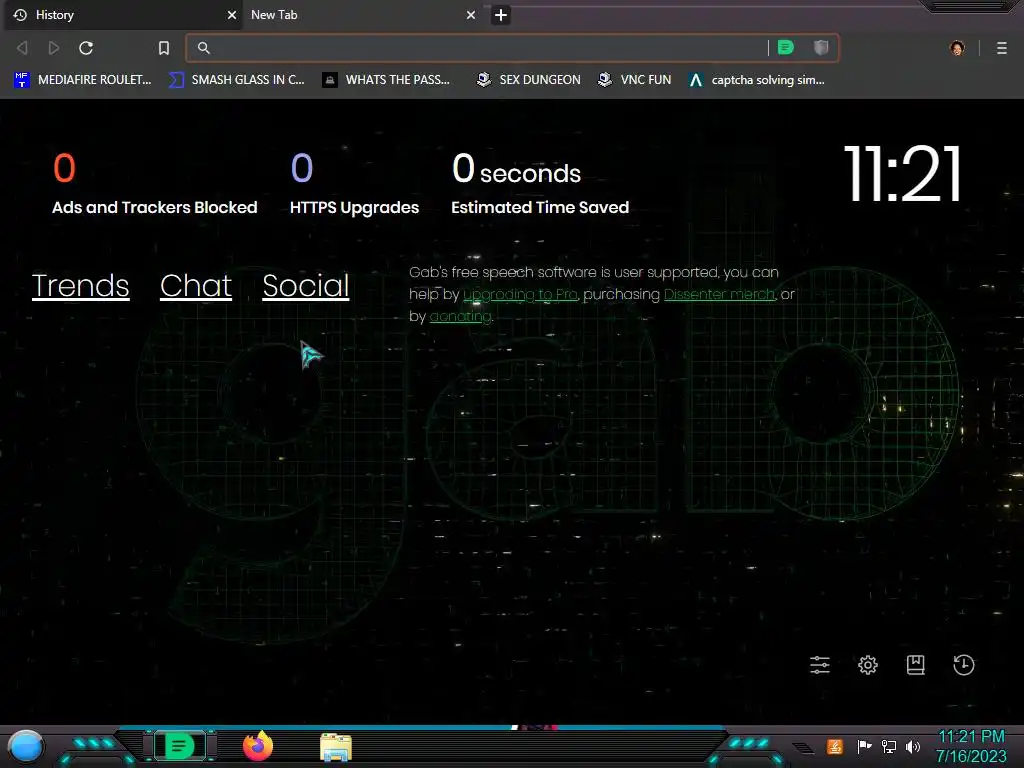Viewport: 1024px width, 768px height.
Task: Open the Chat link
Action: click(196, 286)
